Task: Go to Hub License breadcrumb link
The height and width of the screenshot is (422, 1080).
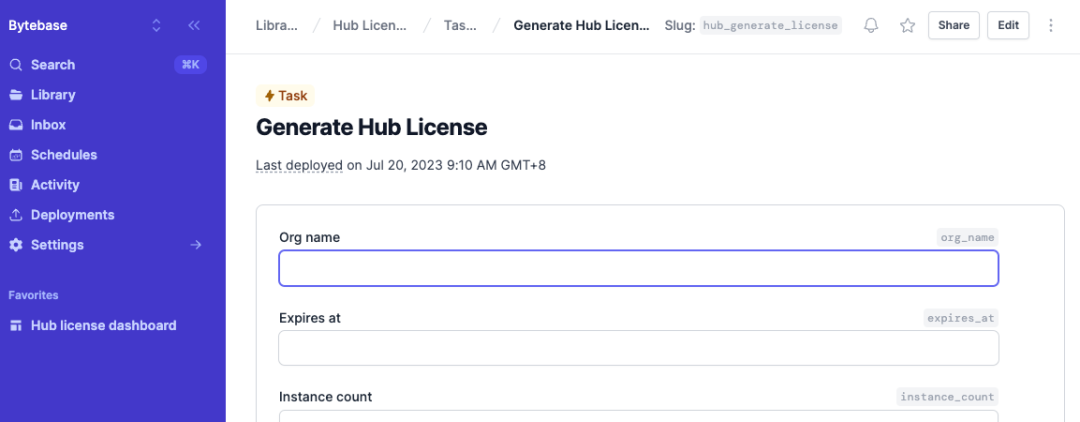Action: coord(370,26)
